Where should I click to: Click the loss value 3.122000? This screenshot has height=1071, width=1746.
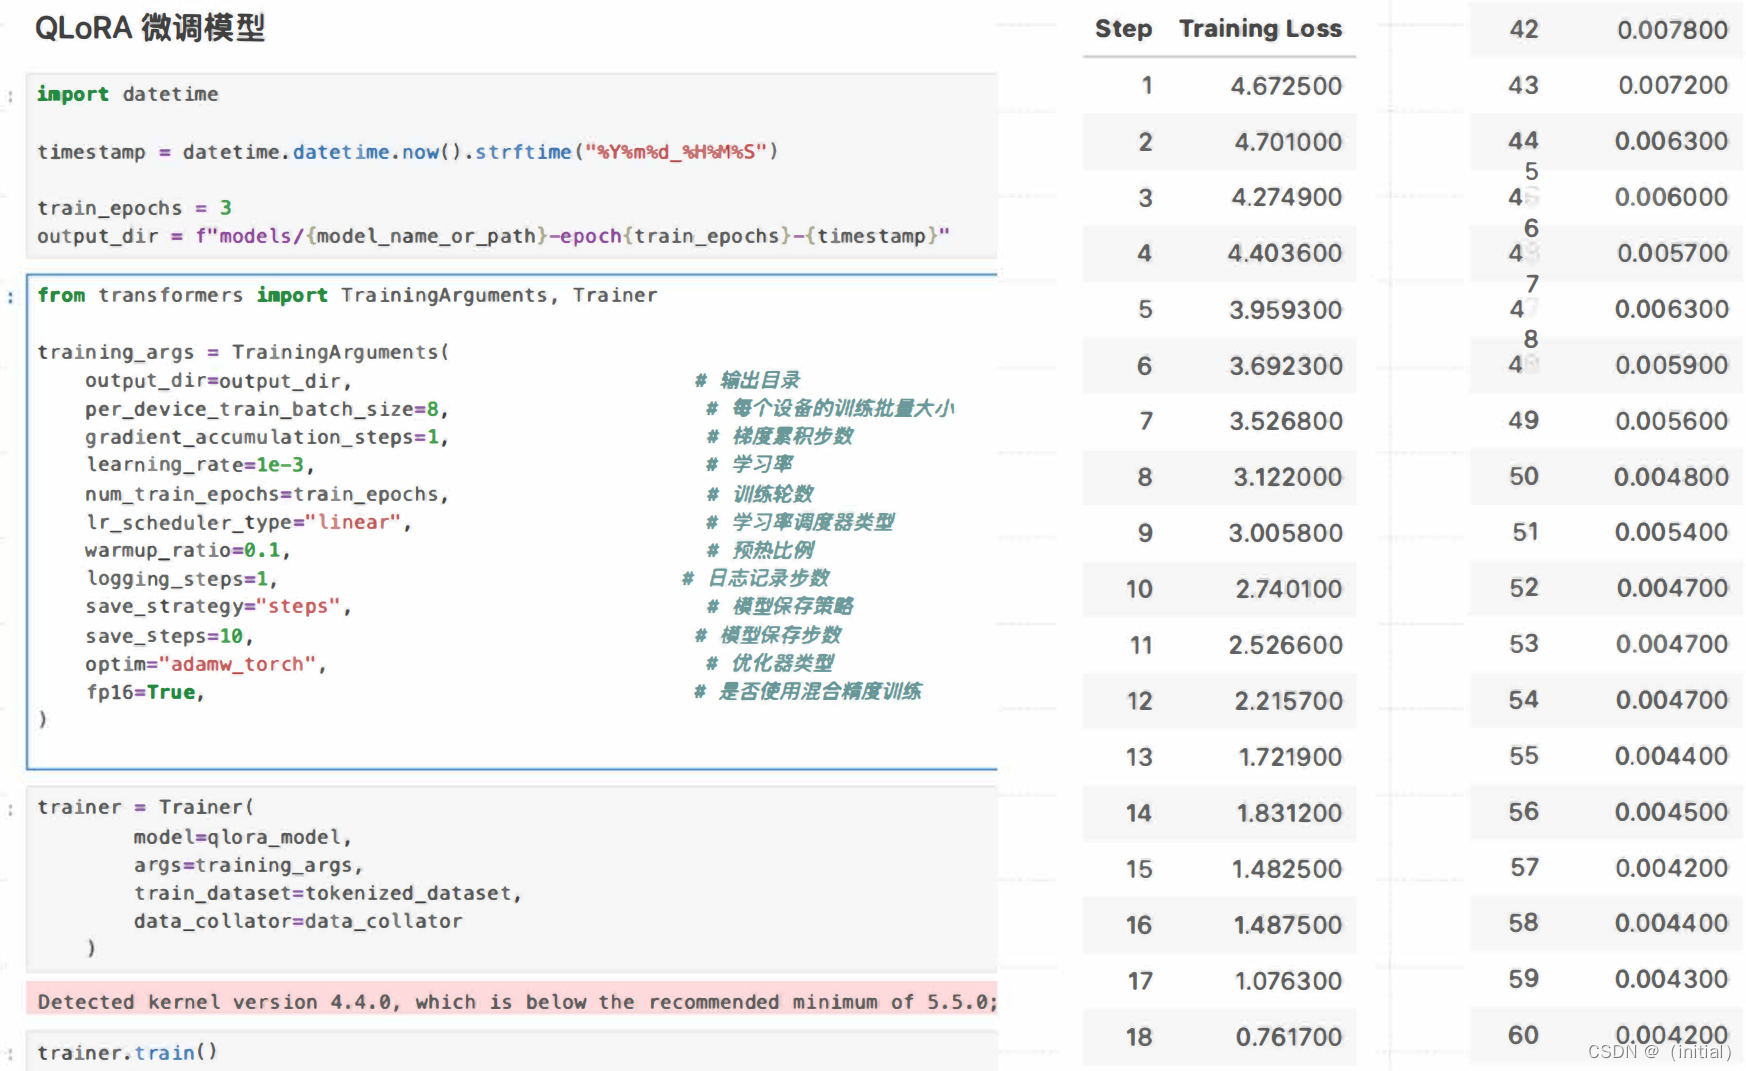click(x=1288, y=477)
